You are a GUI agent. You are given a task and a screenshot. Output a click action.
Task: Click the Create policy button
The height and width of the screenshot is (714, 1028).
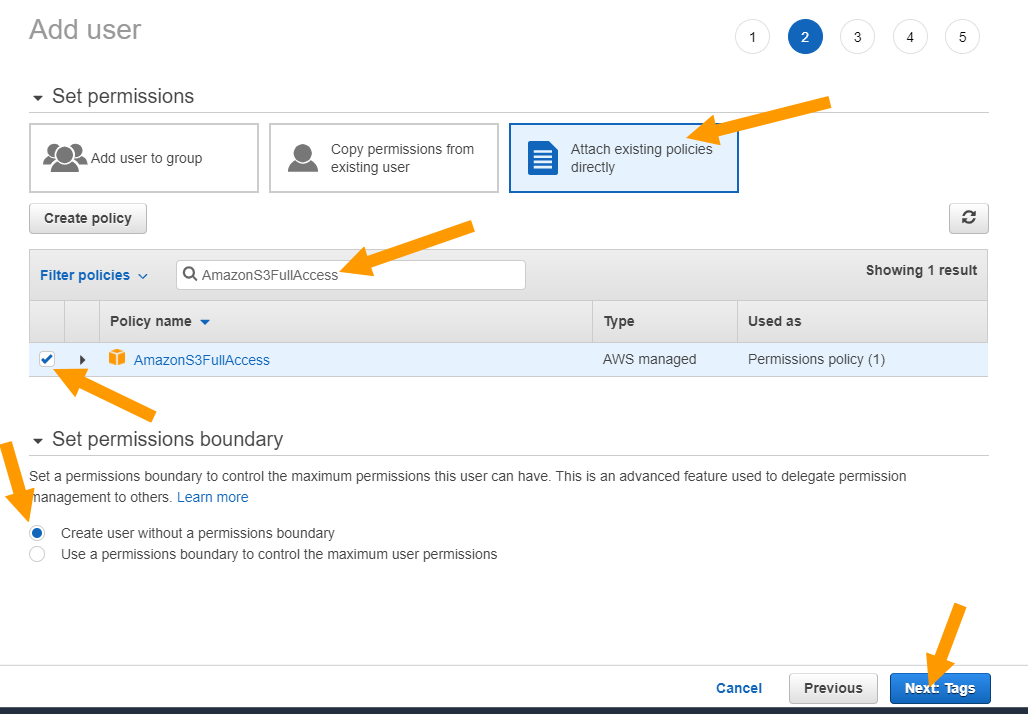click(x=88, y=218)
